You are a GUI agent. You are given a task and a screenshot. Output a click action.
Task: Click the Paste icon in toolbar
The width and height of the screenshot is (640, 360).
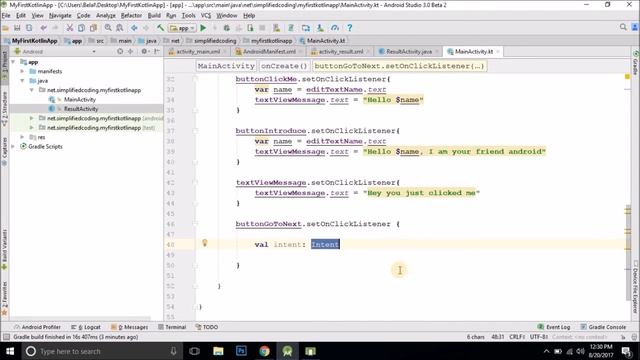click(93, 28)
